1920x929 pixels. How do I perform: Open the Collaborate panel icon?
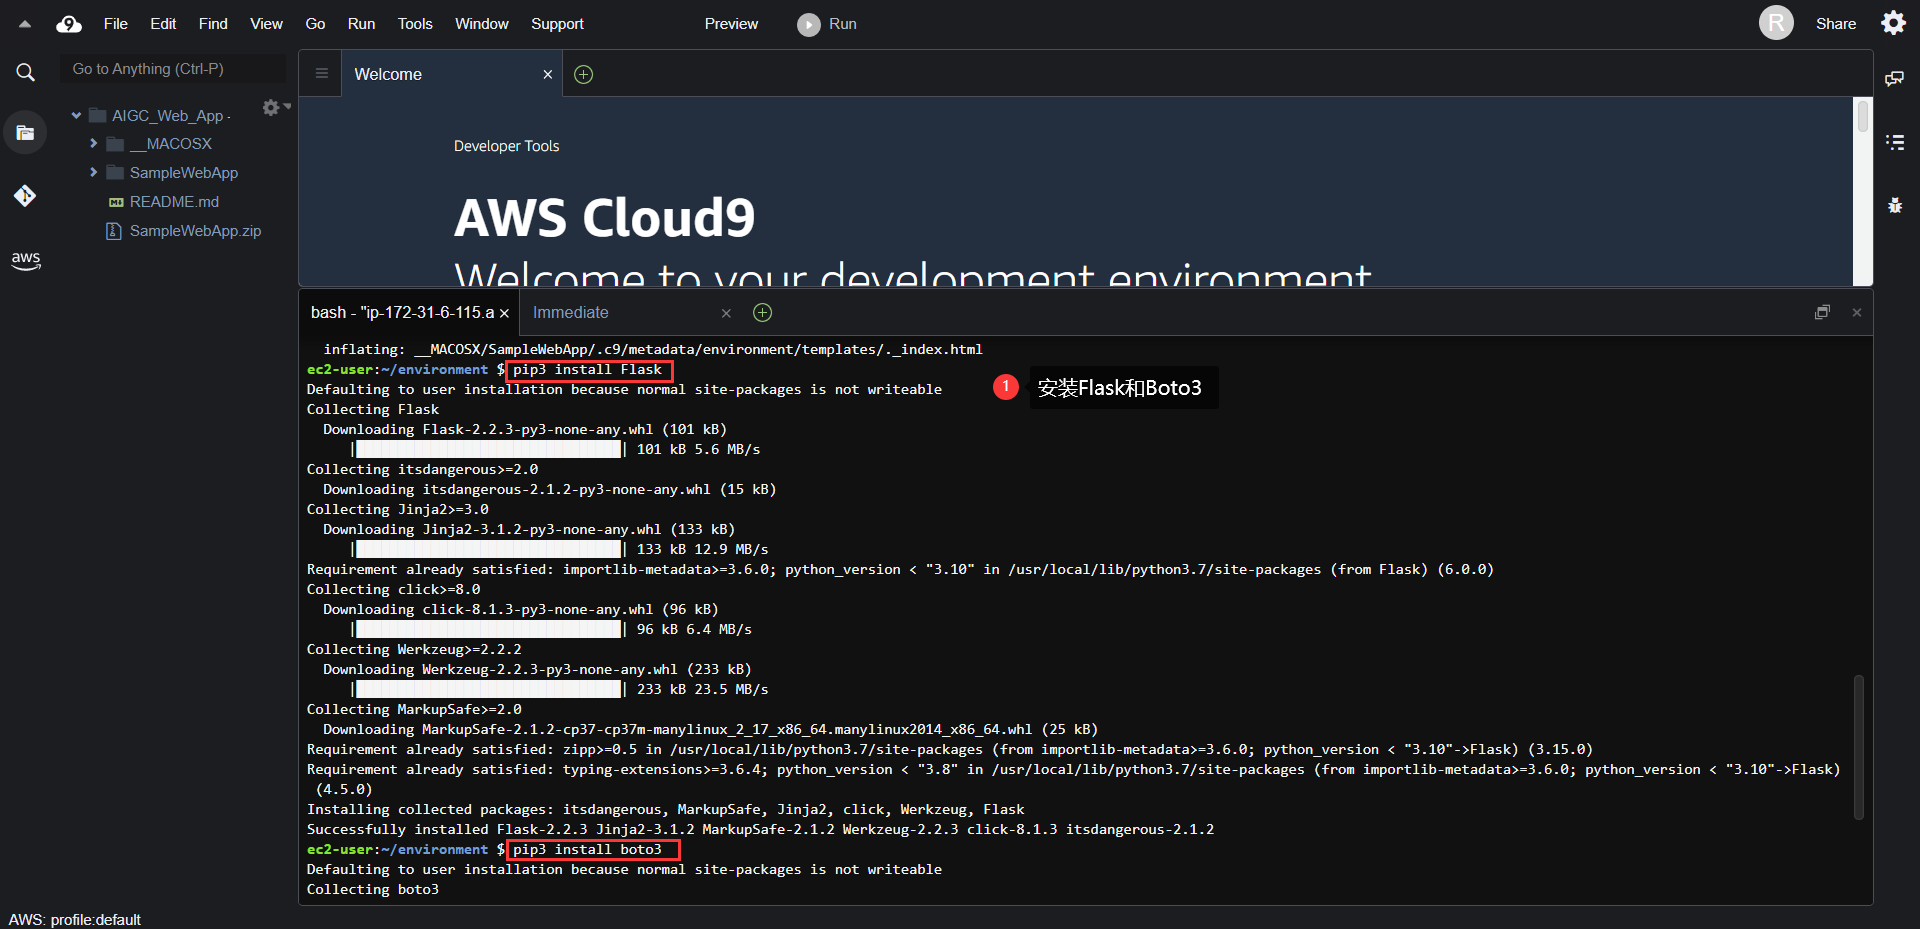(x=1894, y=78)
